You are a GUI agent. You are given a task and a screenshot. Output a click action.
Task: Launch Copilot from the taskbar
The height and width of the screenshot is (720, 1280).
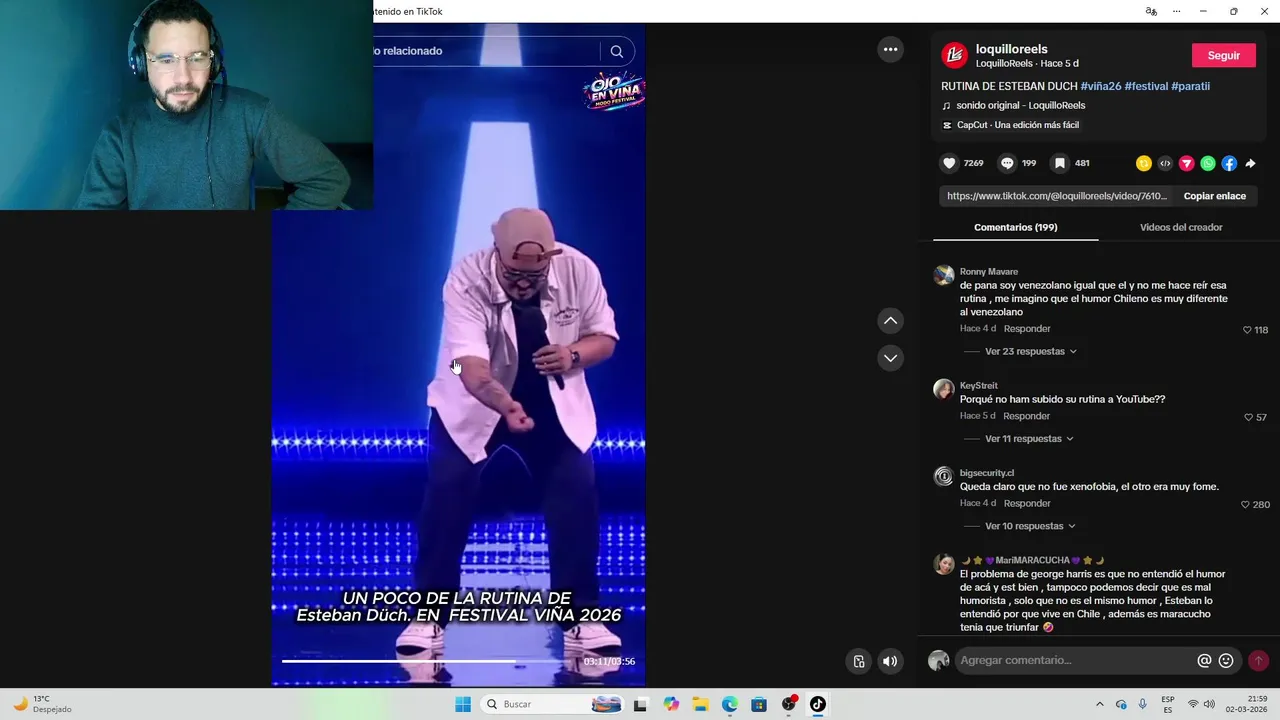671,704
